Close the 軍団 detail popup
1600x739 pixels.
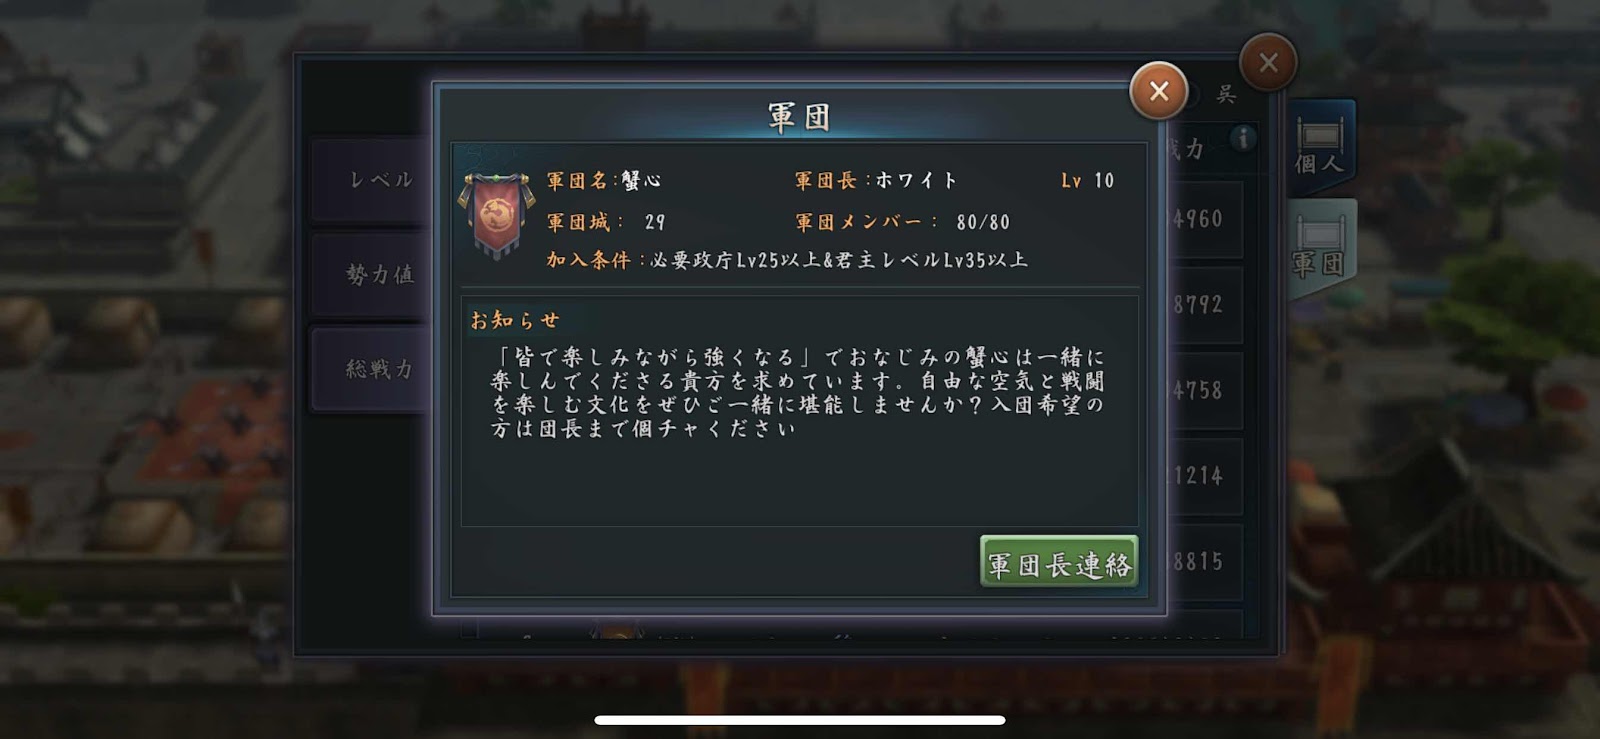[1158, 91]
